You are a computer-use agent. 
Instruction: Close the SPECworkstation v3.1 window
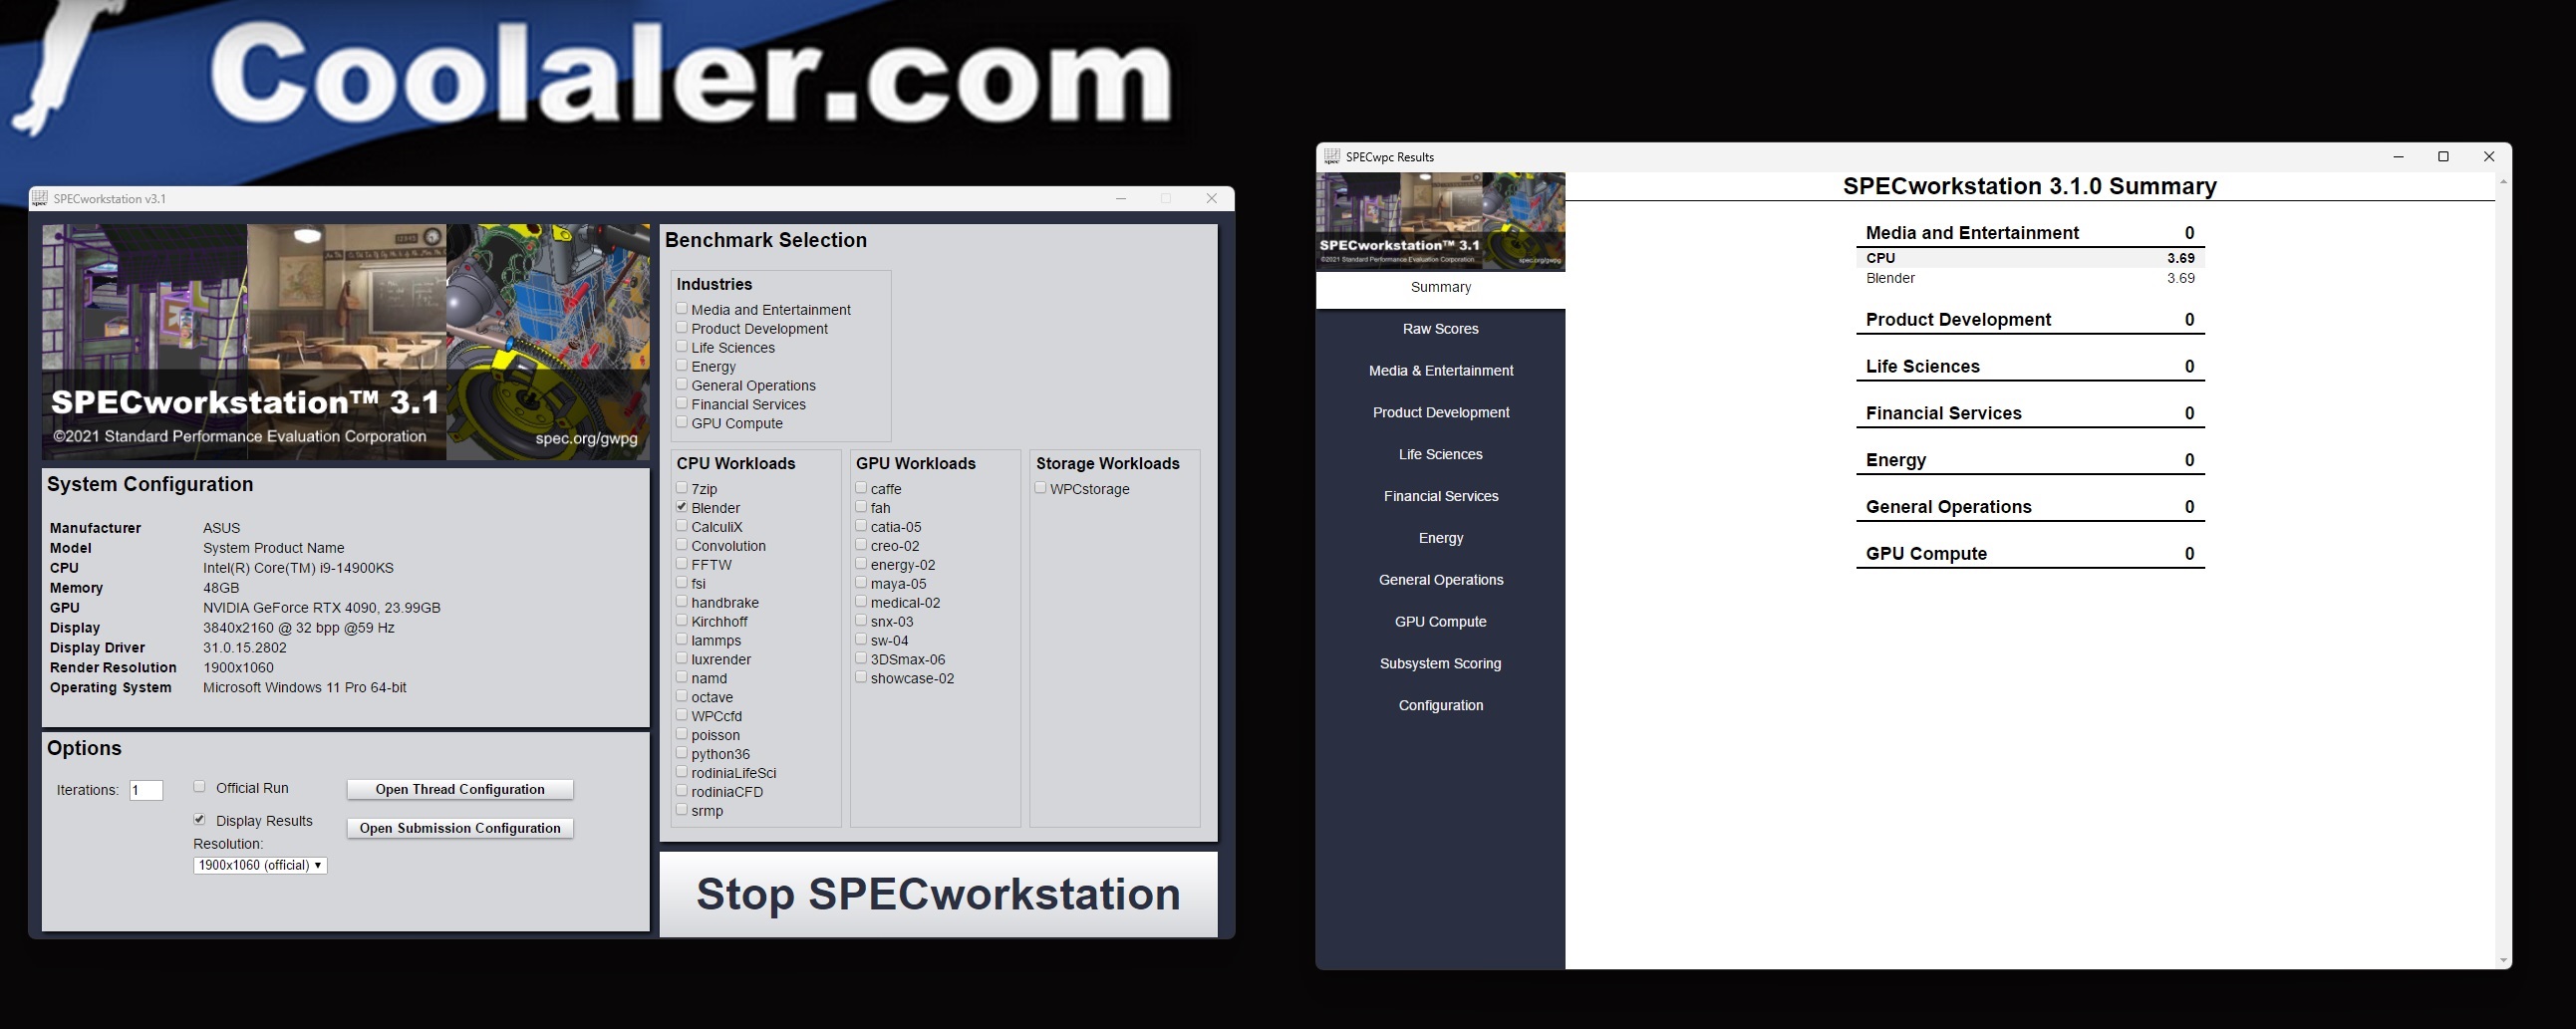point(1212,198)
